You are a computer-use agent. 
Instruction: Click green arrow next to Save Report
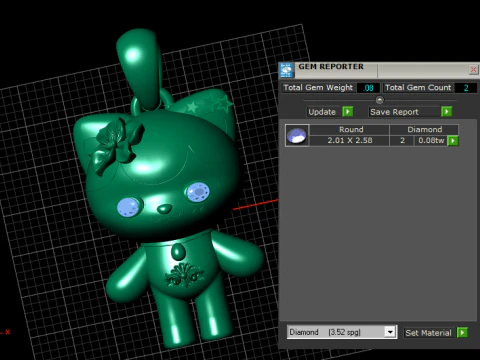pos(446,111)
